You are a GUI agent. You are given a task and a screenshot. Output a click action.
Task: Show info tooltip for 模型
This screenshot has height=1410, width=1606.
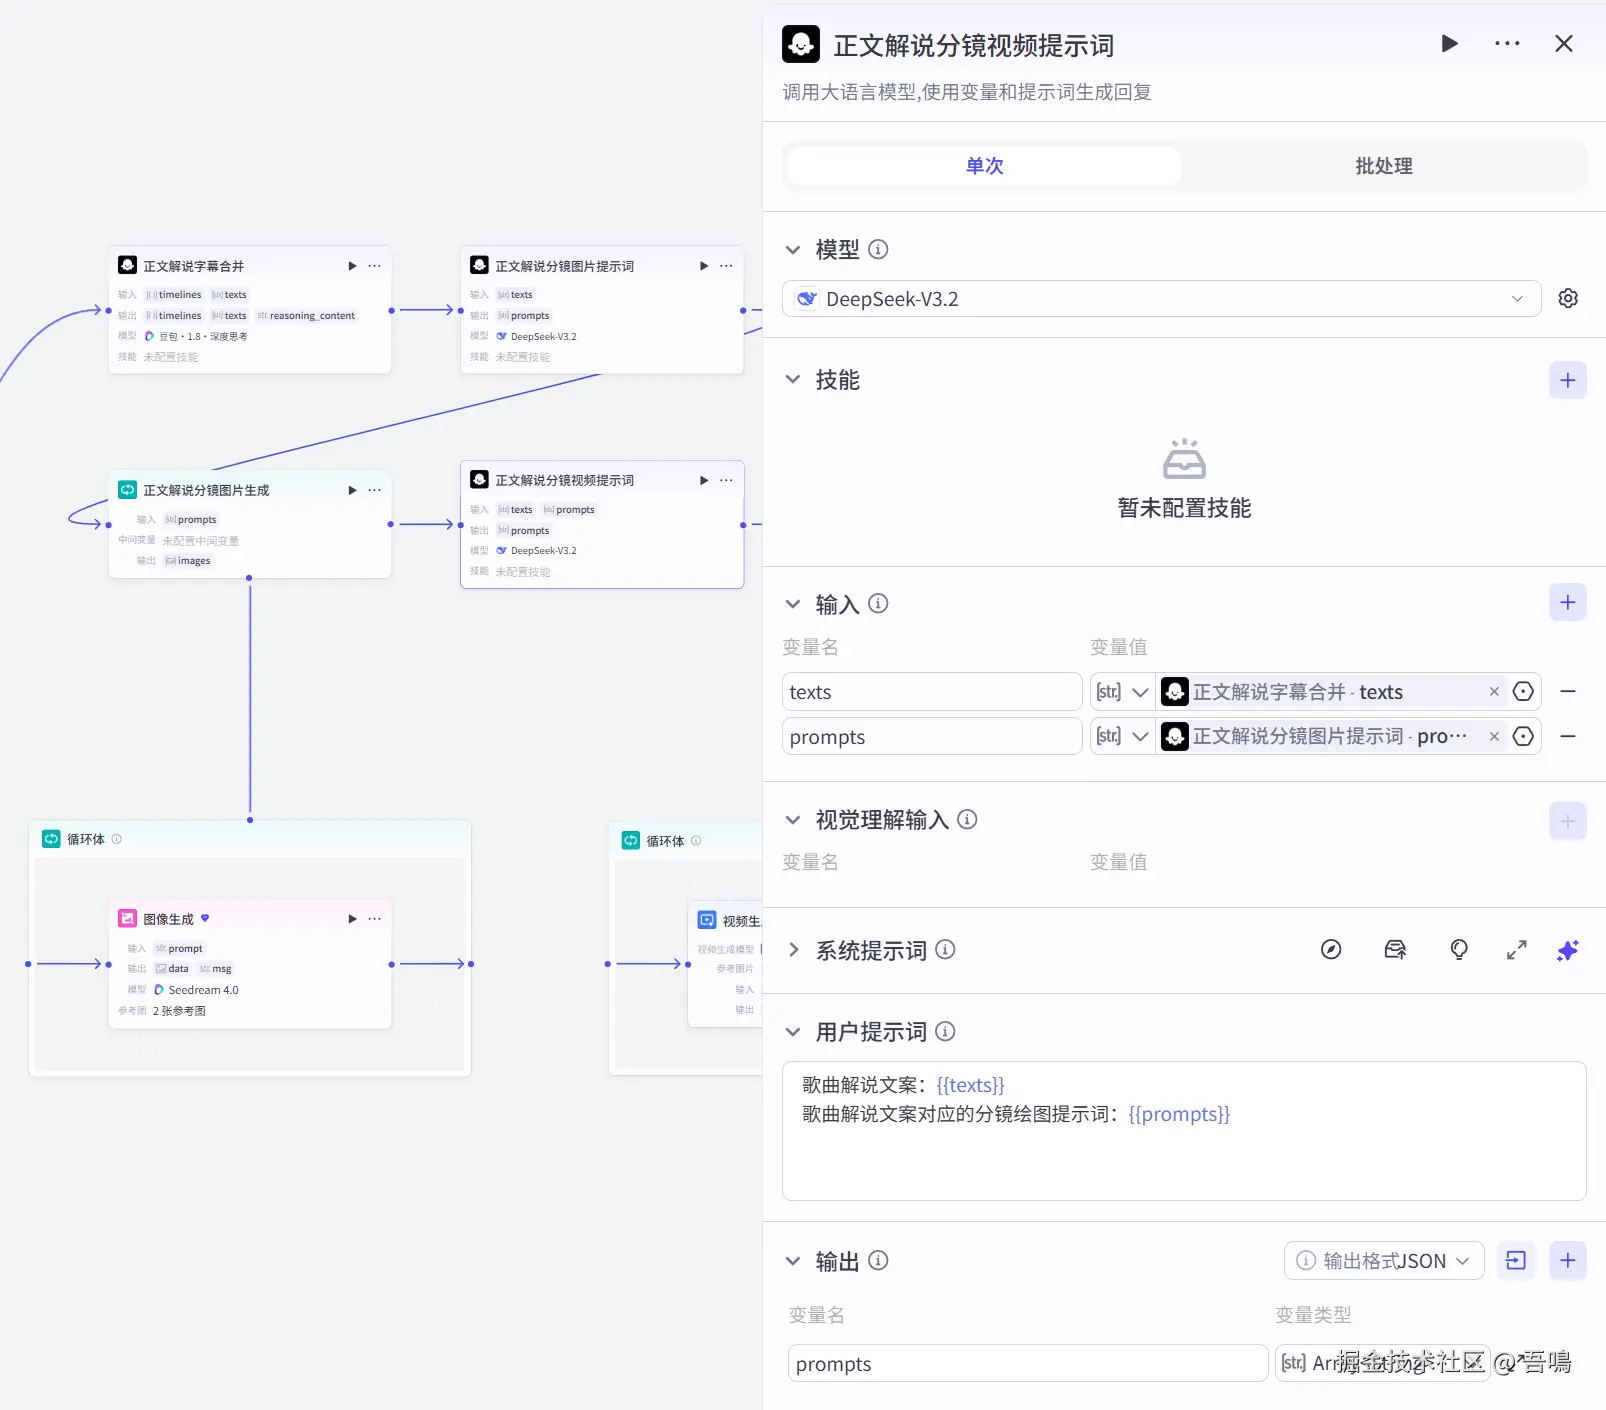878,249
